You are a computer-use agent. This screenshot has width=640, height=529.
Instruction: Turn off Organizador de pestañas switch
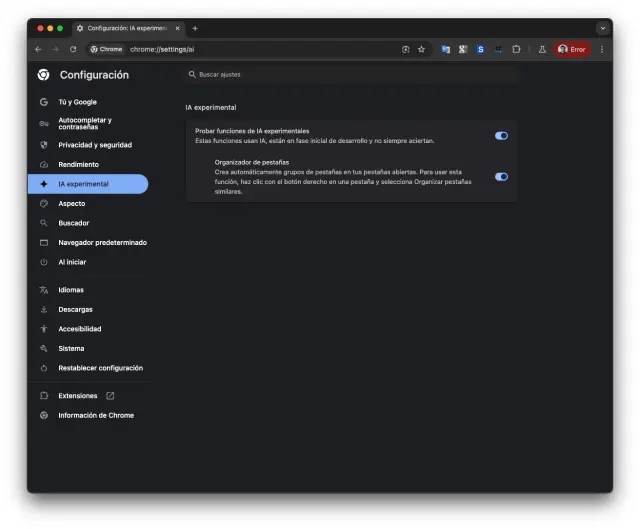point(501,176)
